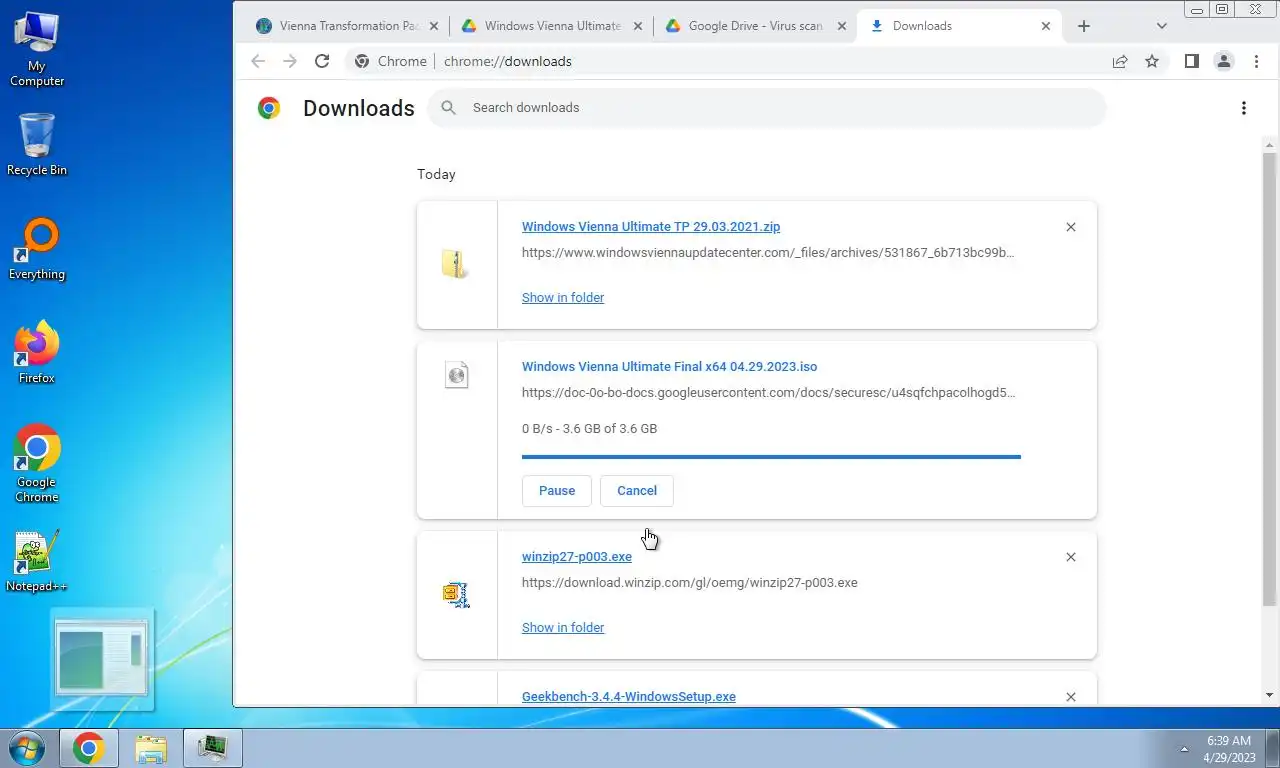Open the Chrome profile avatar
This screenshot has height=768, width=1280.
pyautogui.click(x=1223, y=61)
